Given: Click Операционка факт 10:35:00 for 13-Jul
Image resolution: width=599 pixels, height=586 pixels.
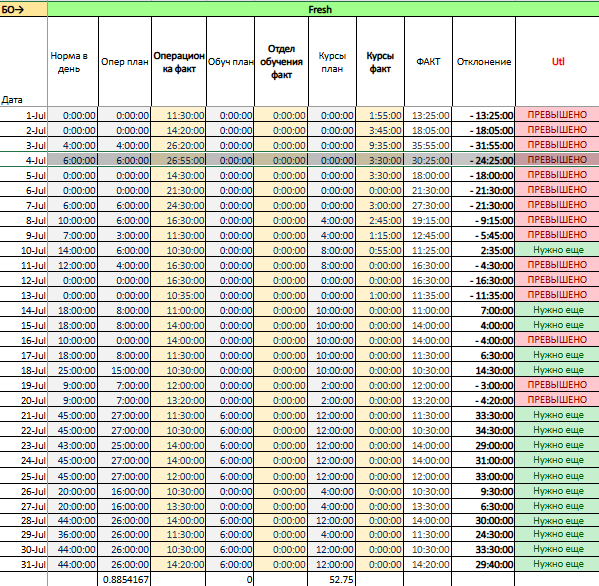Looking at the screenshot, I should [179, 295].
